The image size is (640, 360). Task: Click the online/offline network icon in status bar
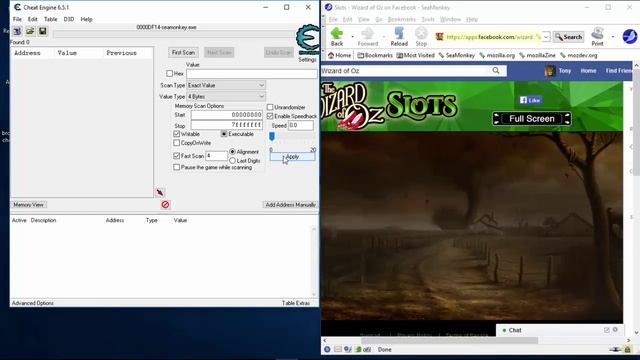click(x=616, y=349)
